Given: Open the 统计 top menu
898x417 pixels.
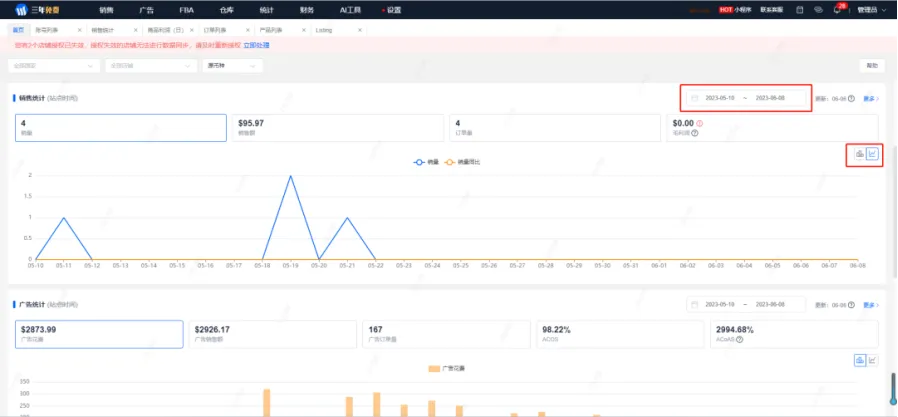Looking at the screenshot, I should (x=267, y=10).
